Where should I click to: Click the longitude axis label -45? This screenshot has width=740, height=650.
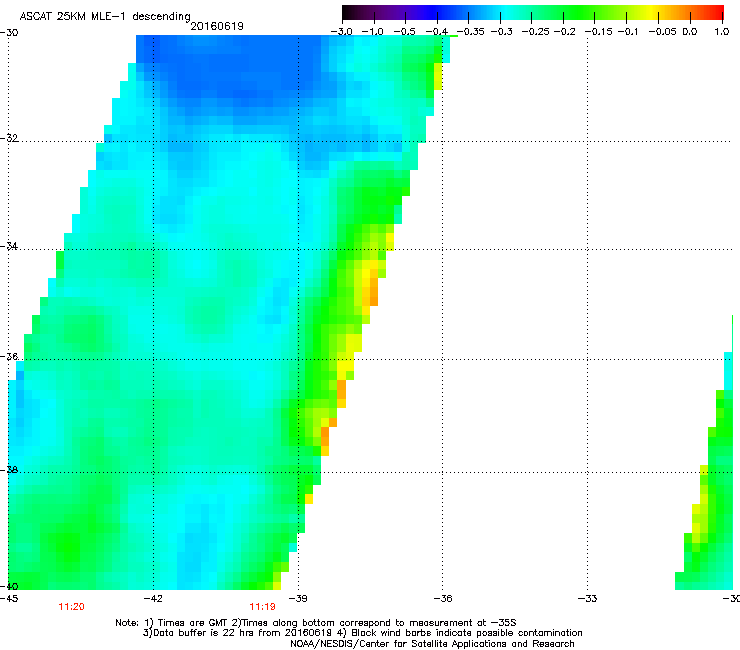[9, 599]
